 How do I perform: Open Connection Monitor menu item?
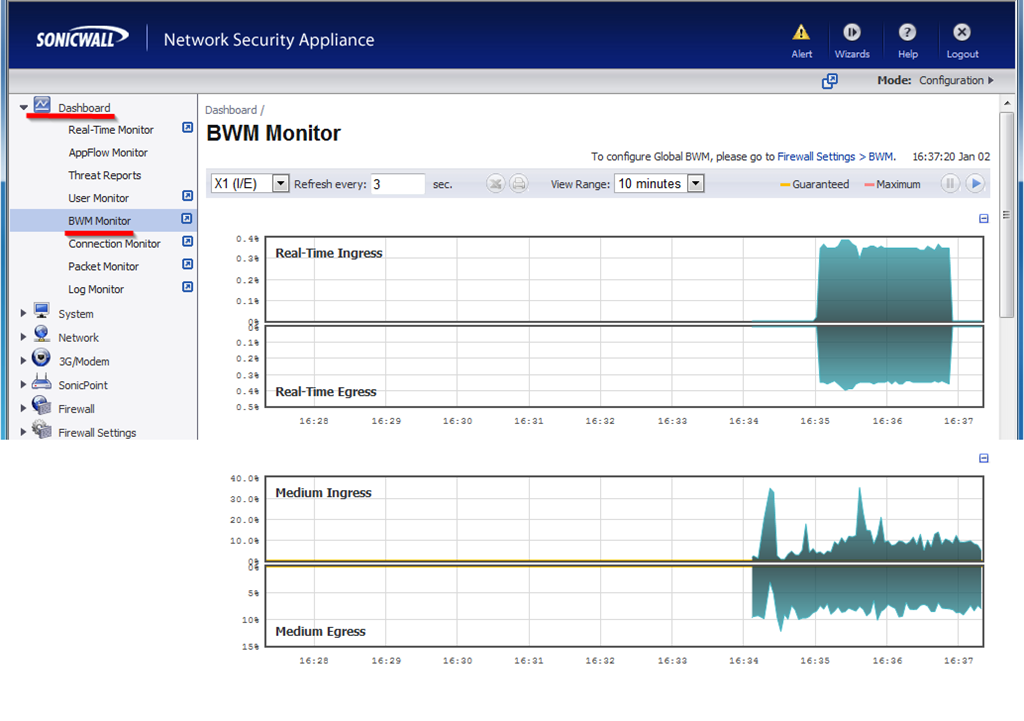[114, 244]
